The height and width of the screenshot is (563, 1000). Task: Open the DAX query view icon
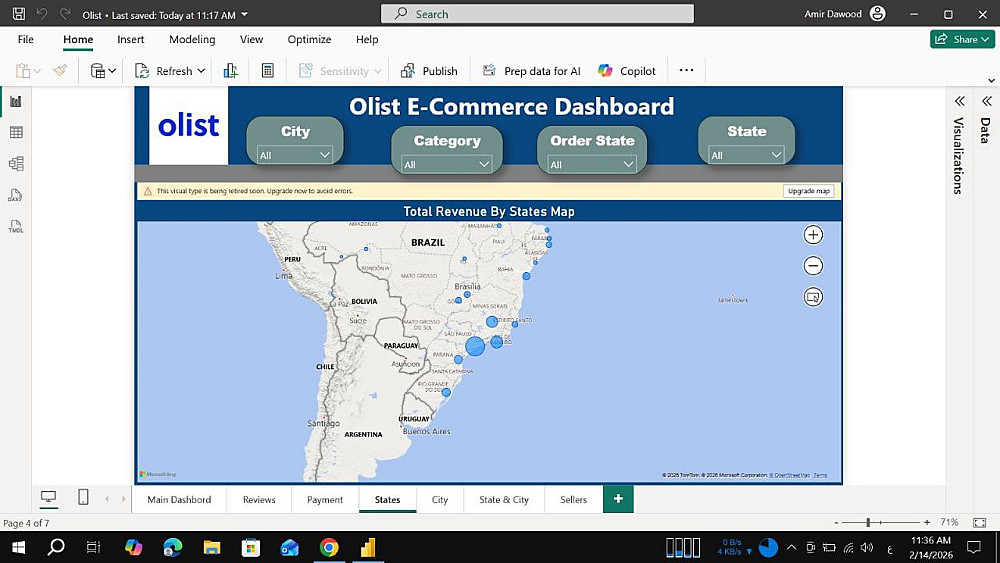click(16, 195)
